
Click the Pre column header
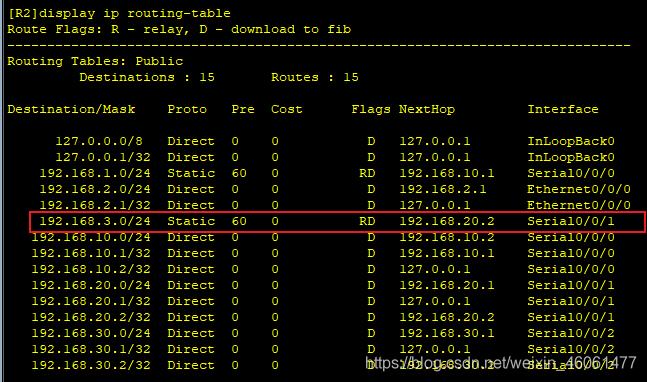(x=243, y=109)
